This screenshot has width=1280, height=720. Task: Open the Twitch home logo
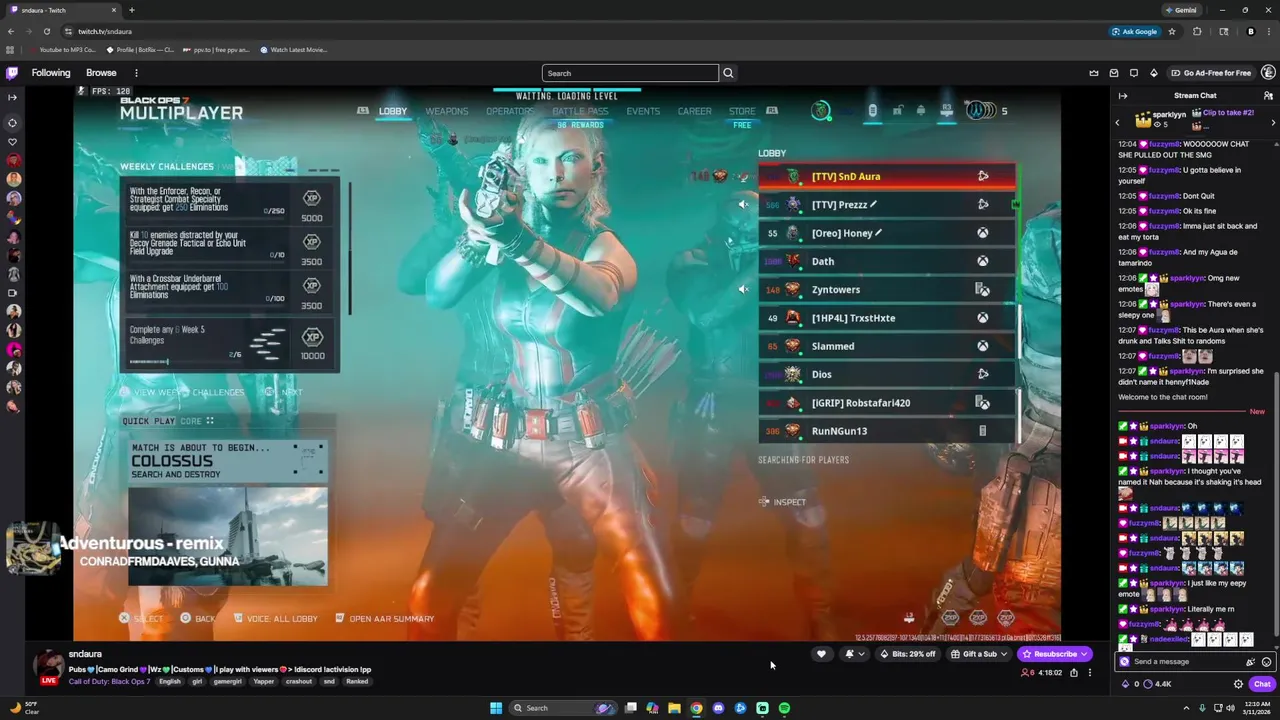point(12,73)
